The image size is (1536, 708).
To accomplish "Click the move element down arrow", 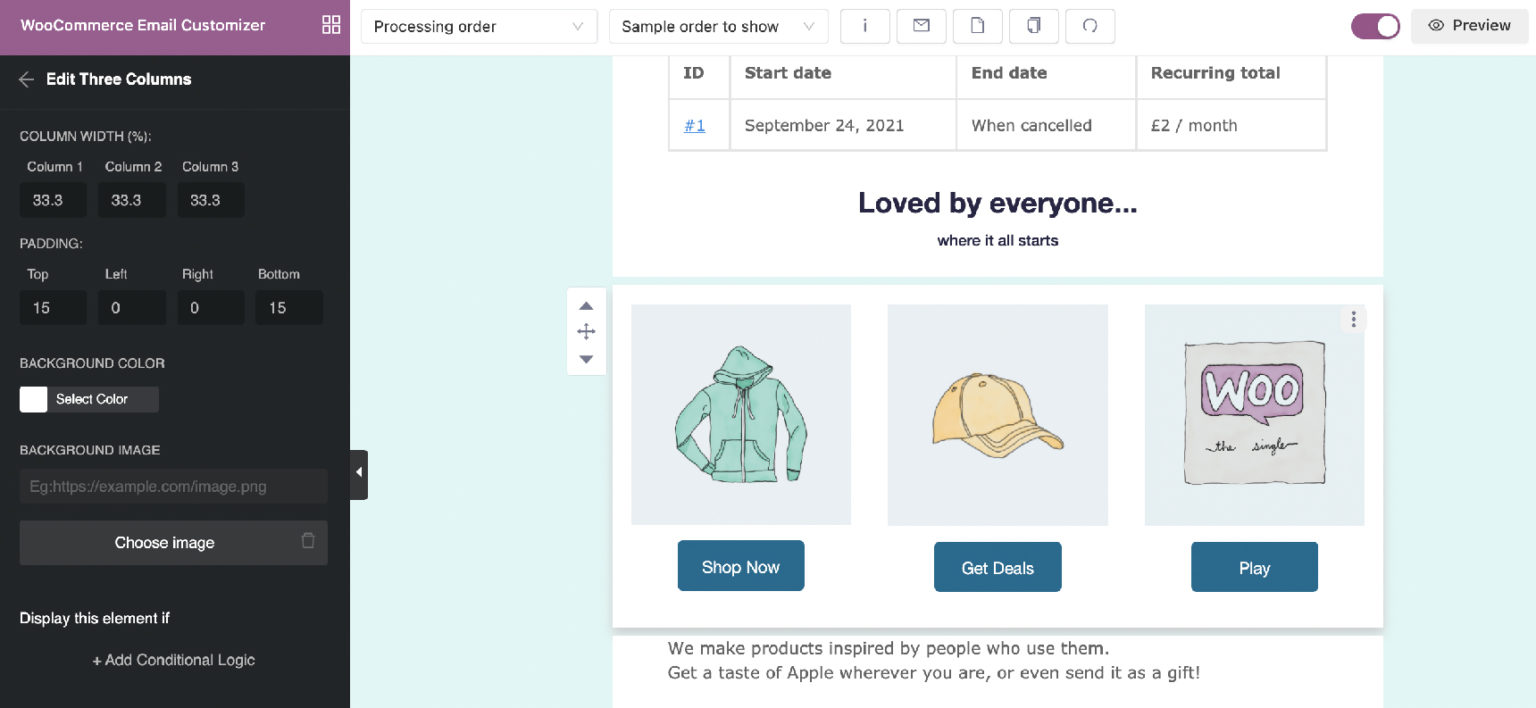I will click(586, 358).
